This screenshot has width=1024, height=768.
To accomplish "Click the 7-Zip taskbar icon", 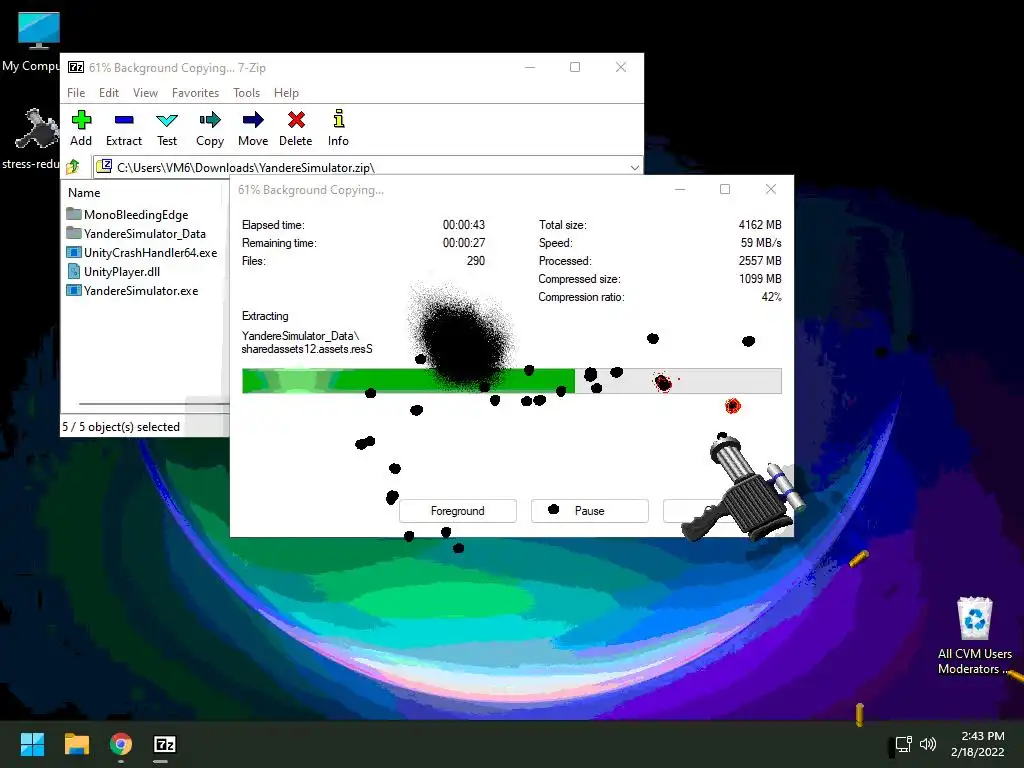I will (x=165, y=744).
